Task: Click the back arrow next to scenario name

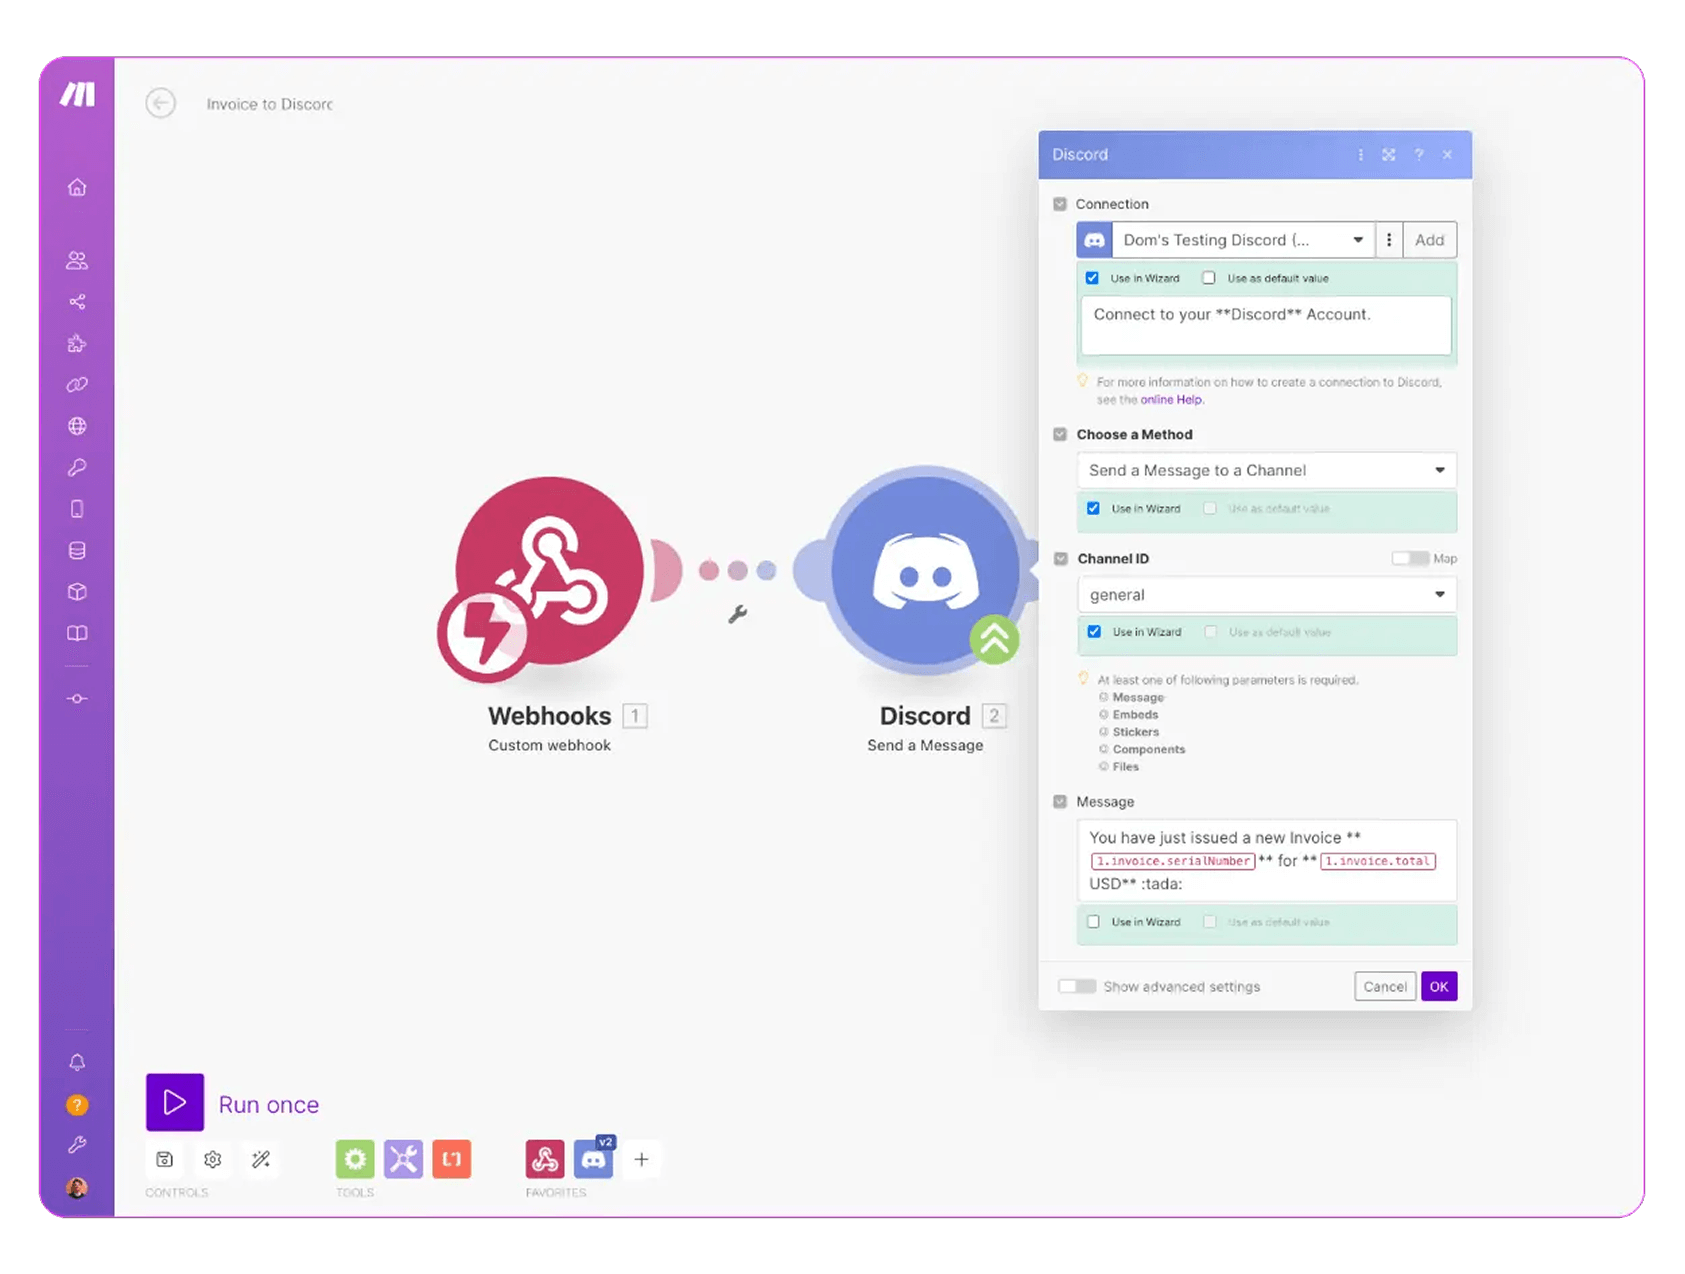Action: click(x=160, y=103)
